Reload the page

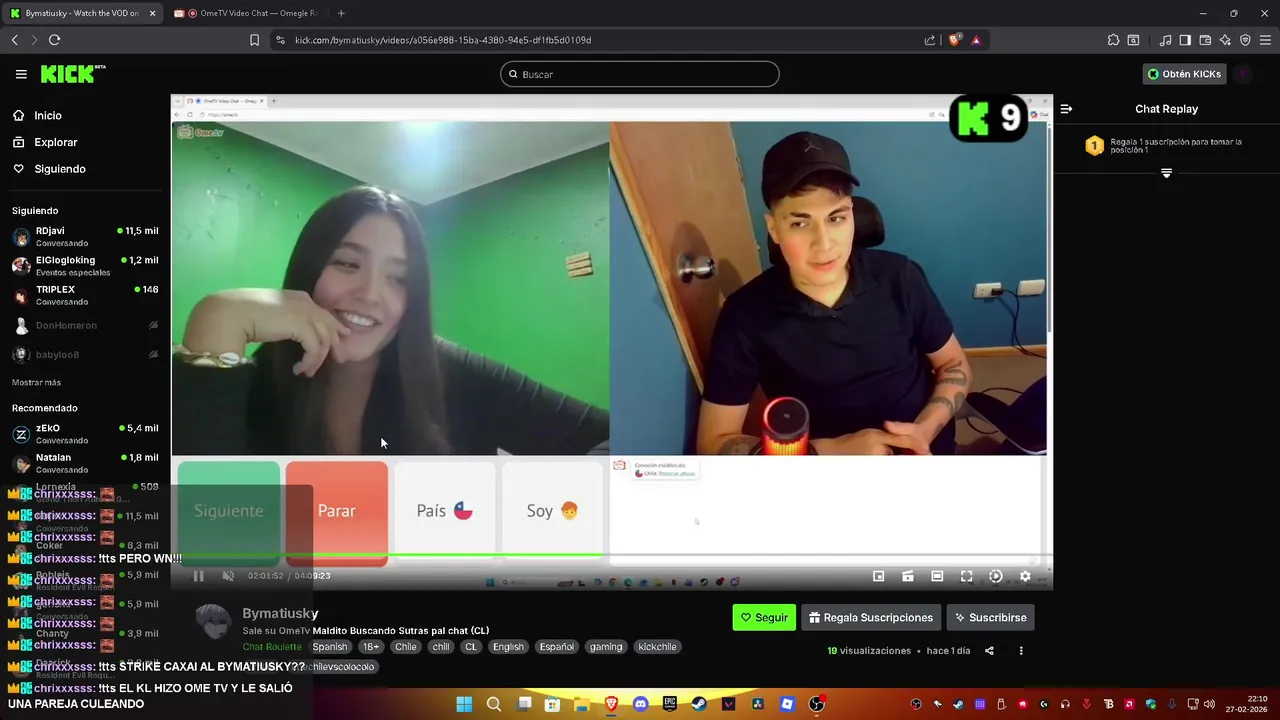[54, 40]
